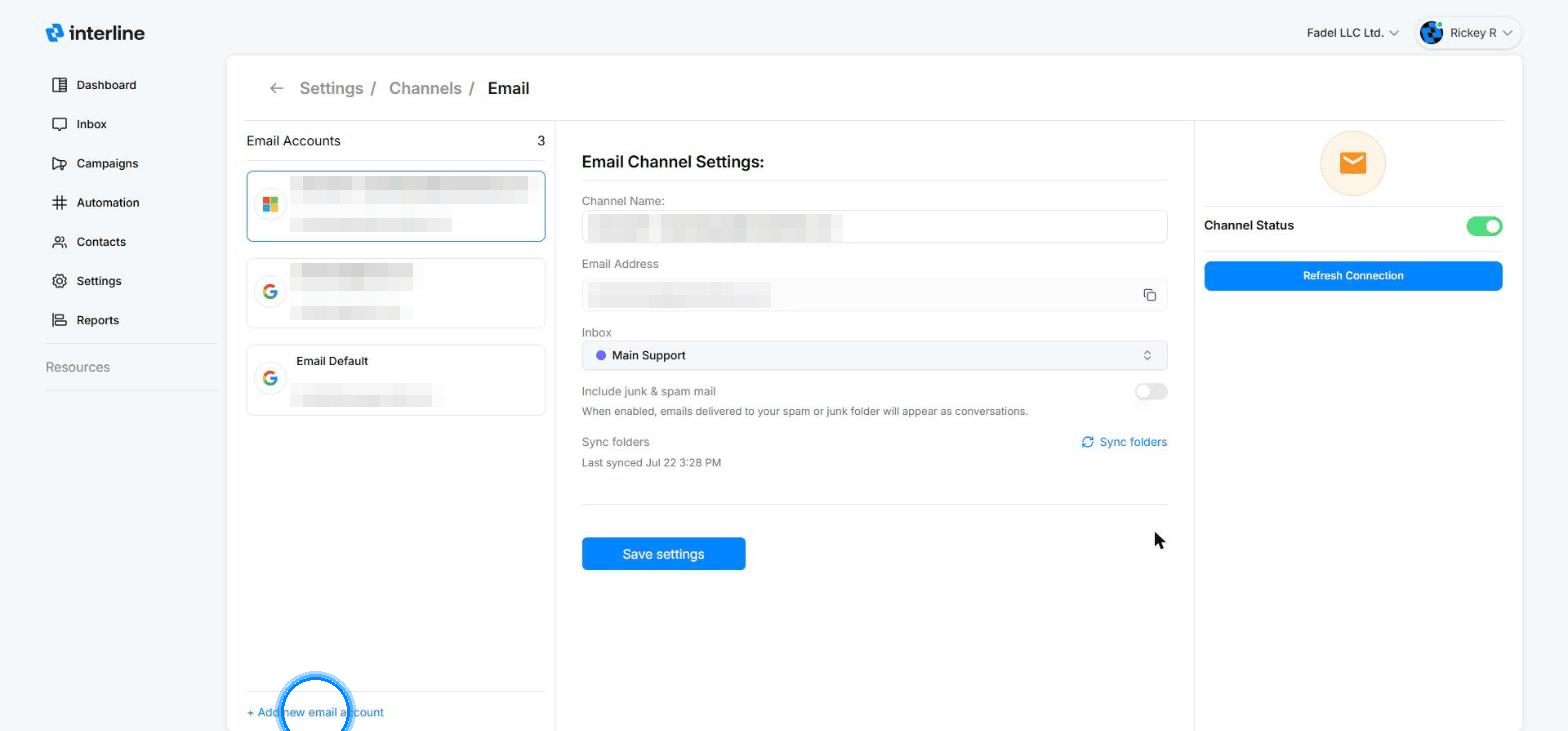The width and height of the screenshot is (1568, 731).
Task: Click the Refresh Connection button
Action: [1353, 276]
